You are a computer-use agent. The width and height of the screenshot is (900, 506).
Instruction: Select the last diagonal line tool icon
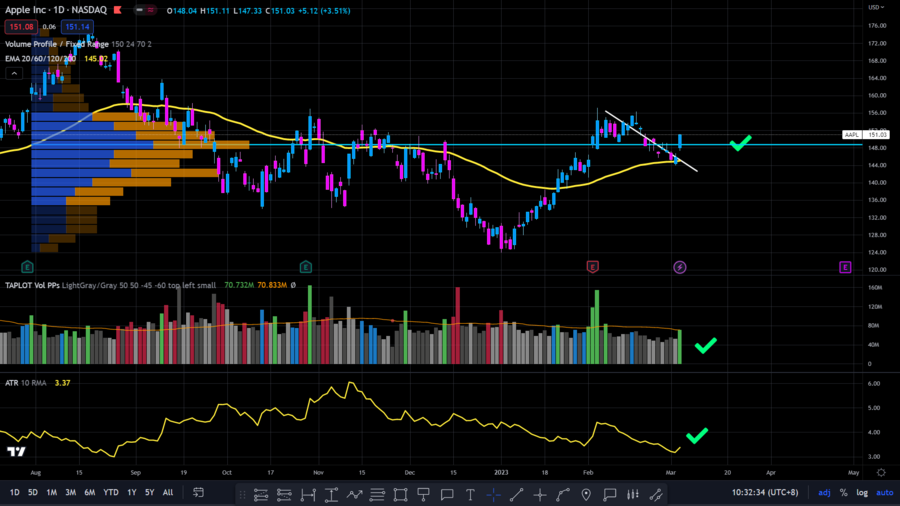[656, 494]
